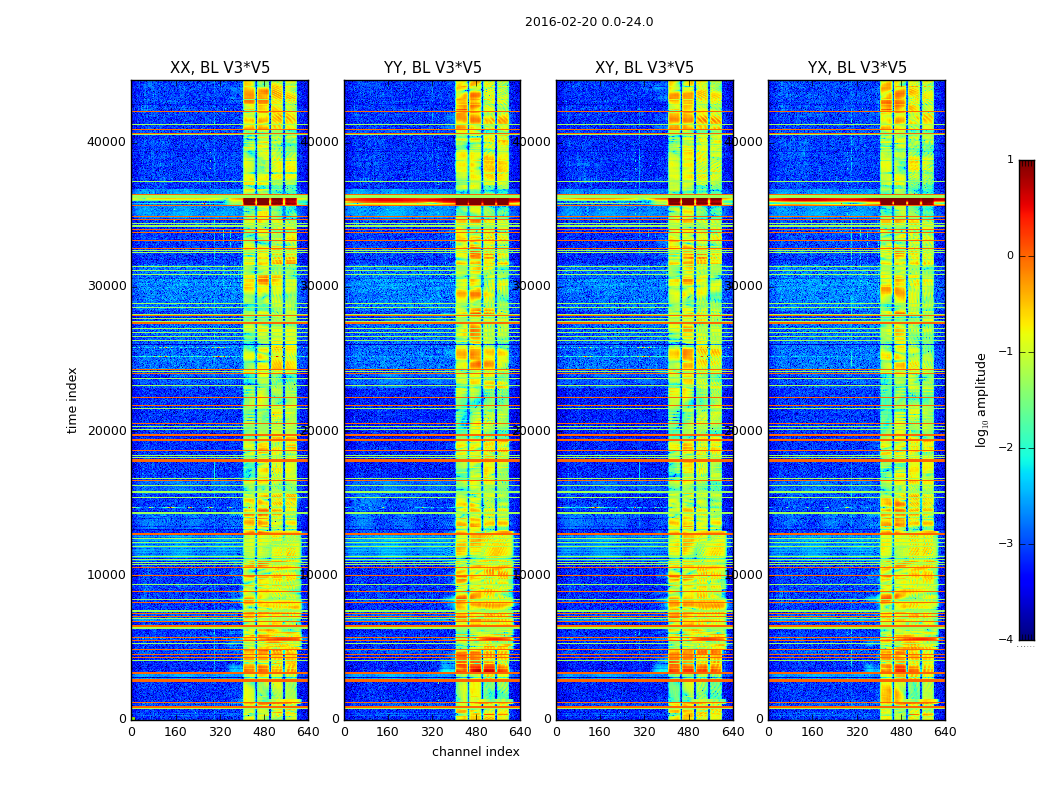Click the log10 amplitude colorbar label
The height and width of the screenshot is (800, 1050).
click(981, 400)
